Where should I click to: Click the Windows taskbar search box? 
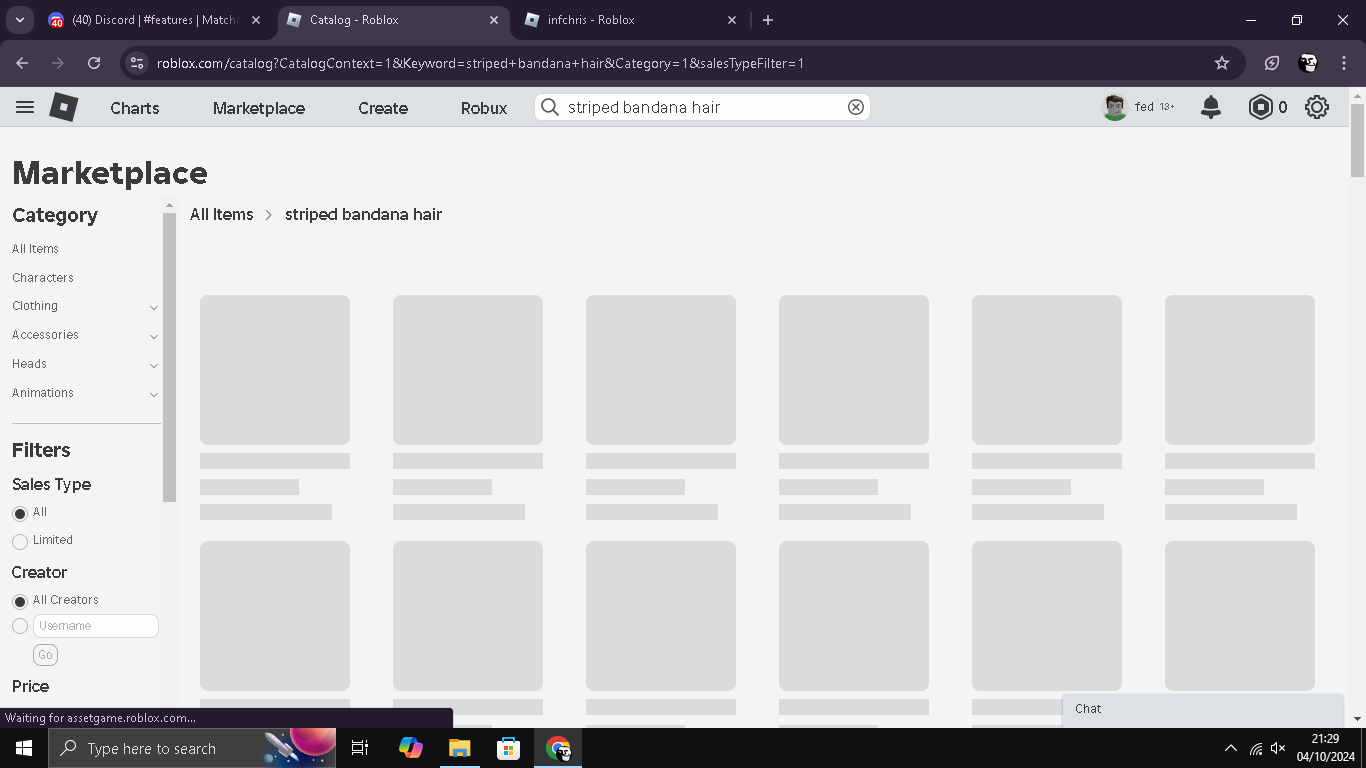192,748
